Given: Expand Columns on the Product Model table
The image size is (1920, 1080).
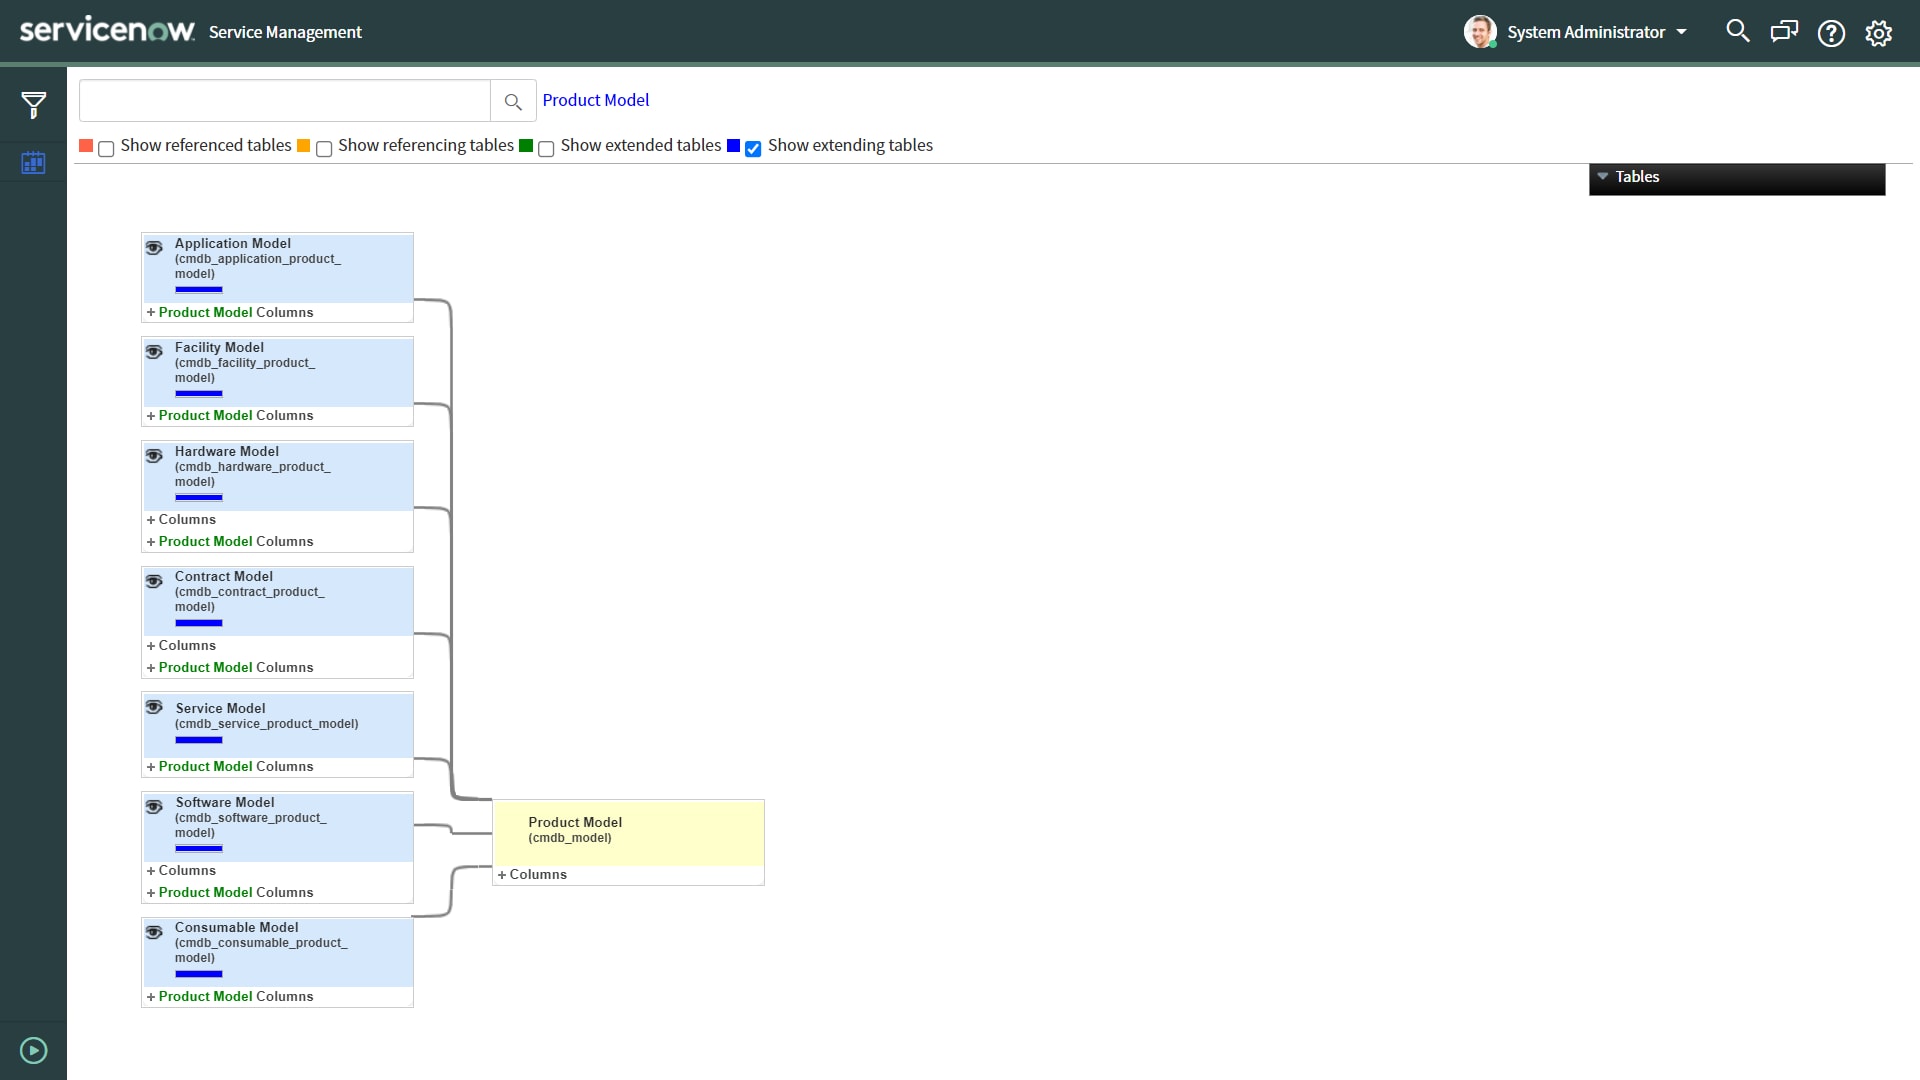Looking at the screenshot, I should pyautogui.click(x=533, y=873).
